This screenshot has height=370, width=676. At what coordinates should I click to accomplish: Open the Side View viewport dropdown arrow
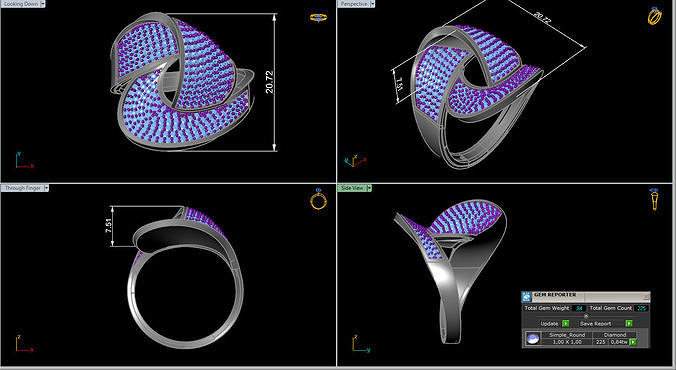point(369,188)
